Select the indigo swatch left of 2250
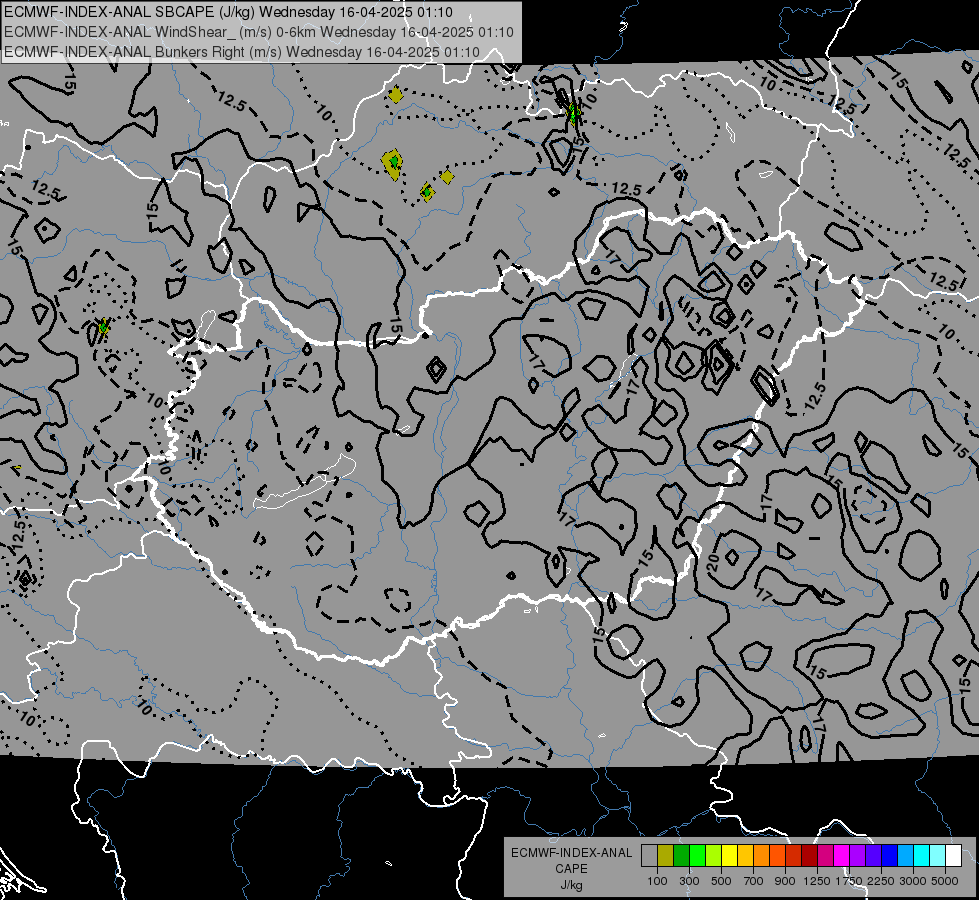 873,856
